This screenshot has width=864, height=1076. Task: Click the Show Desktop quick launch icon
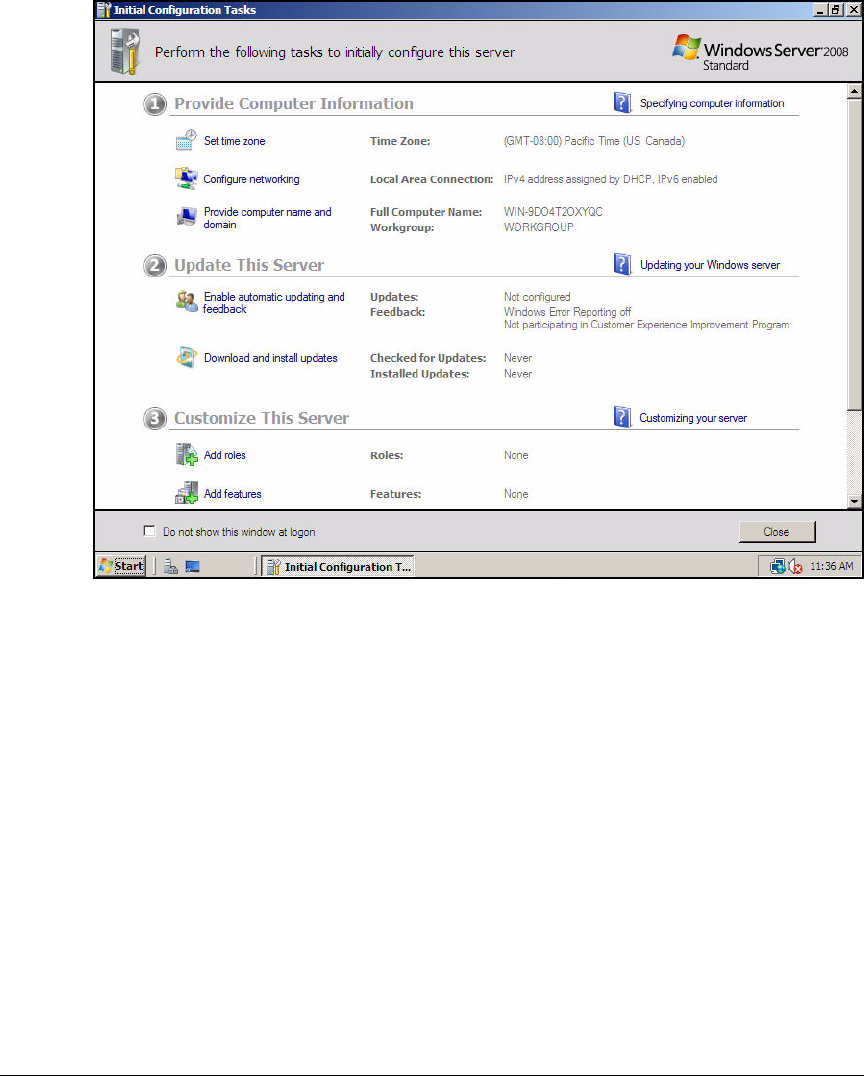pyautogui.click(x=193, y=566)
